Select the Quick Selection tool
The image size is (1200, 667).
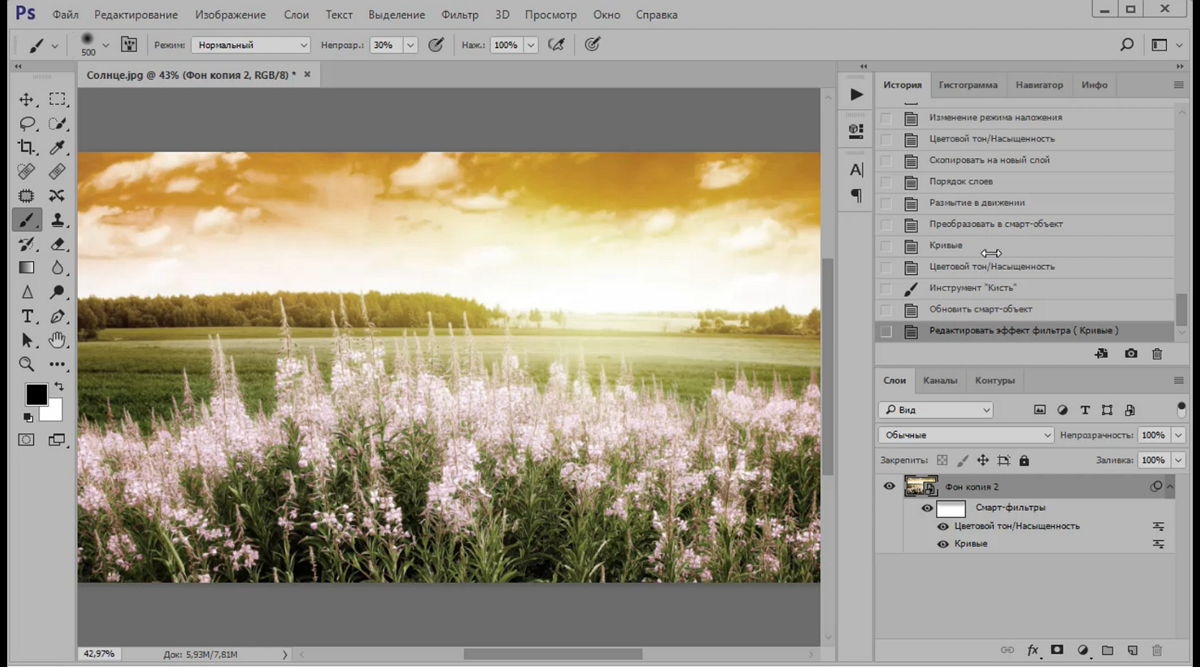click(57, 124)
